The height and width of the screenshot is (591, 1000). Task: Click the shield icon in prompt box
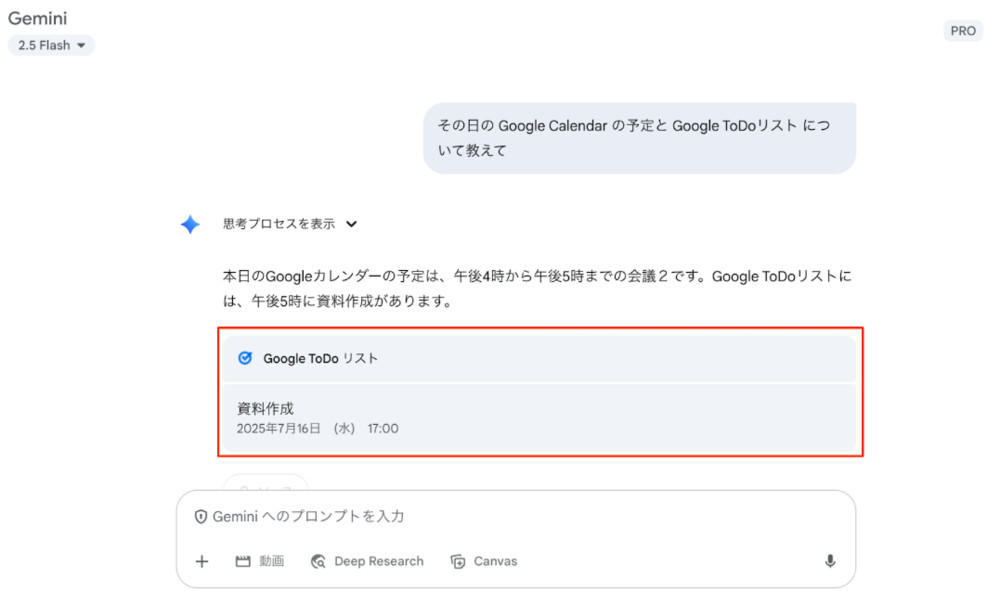[201, 516]
